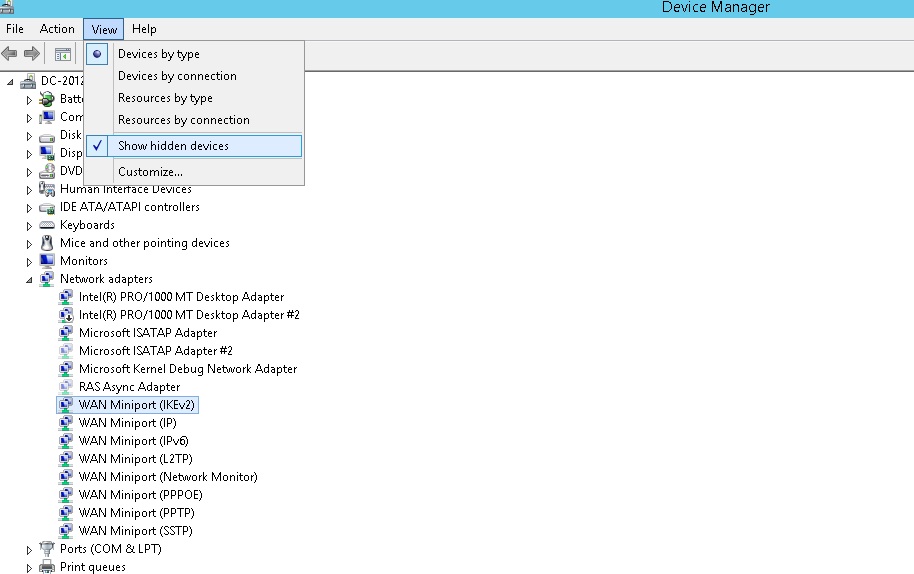Open the Help menu
Screen dimensions: 914x574
pyautogui.click(x=144, y=29)
